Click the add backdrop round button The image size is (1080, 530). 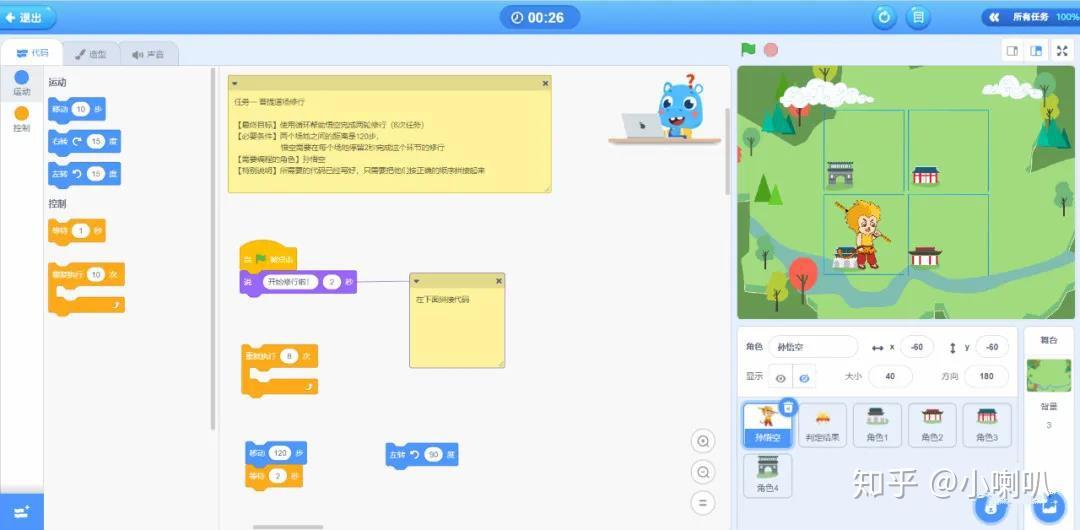1049,508
